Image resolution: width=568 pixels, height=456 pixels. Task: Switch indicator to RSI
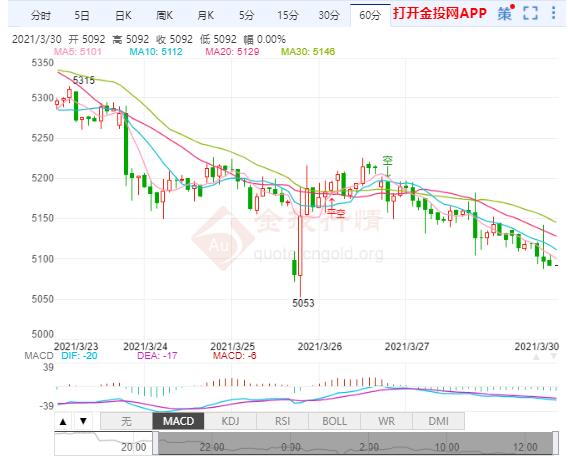pos(283,421)
